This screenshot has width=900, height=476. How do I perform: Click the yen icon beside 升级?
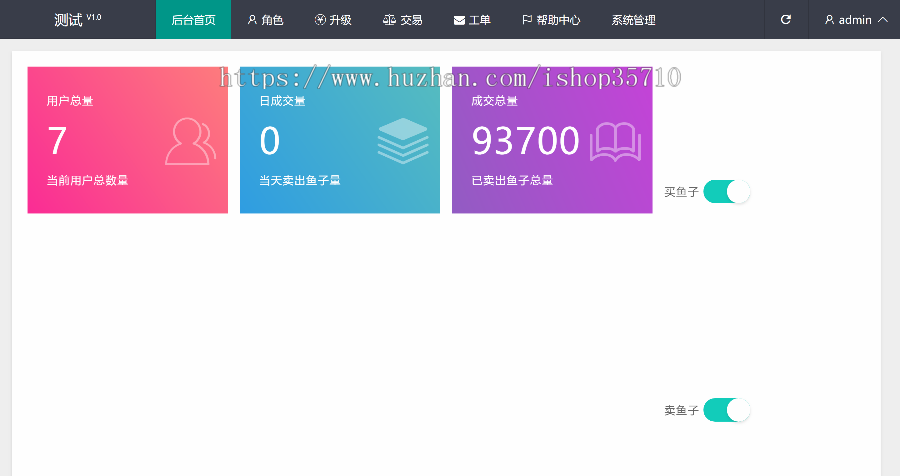point(320,20)
